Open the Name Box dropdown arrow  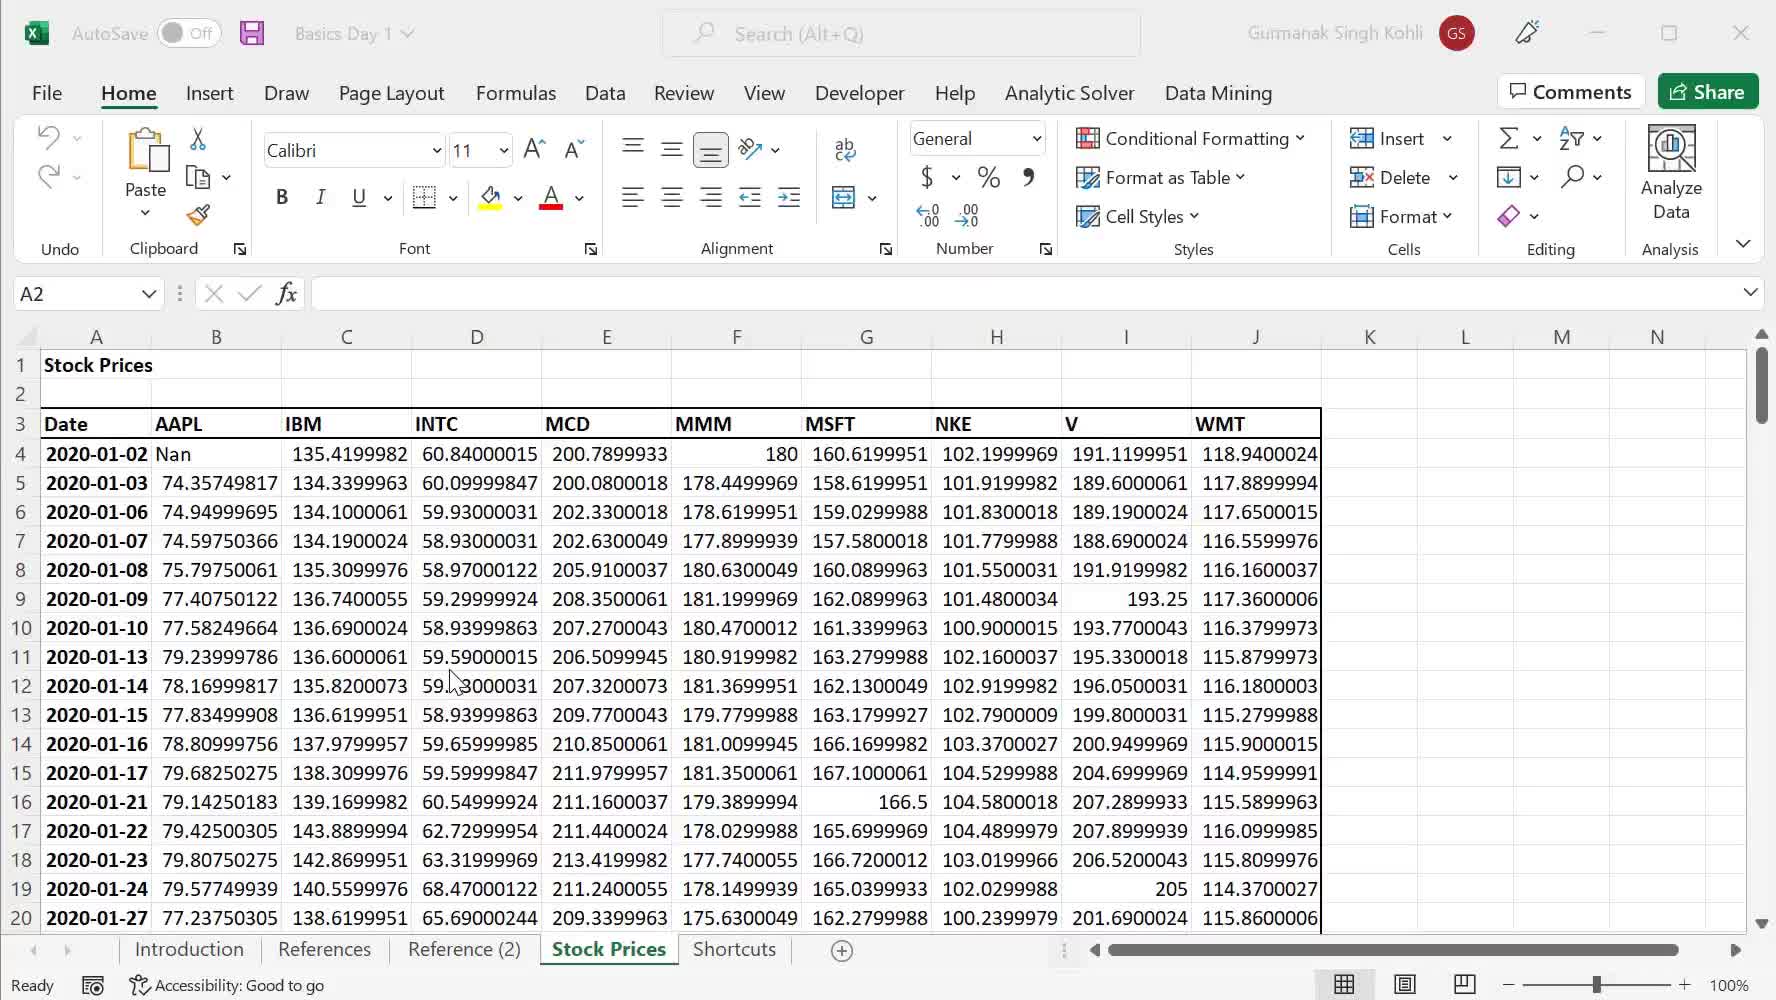(148, 293)
